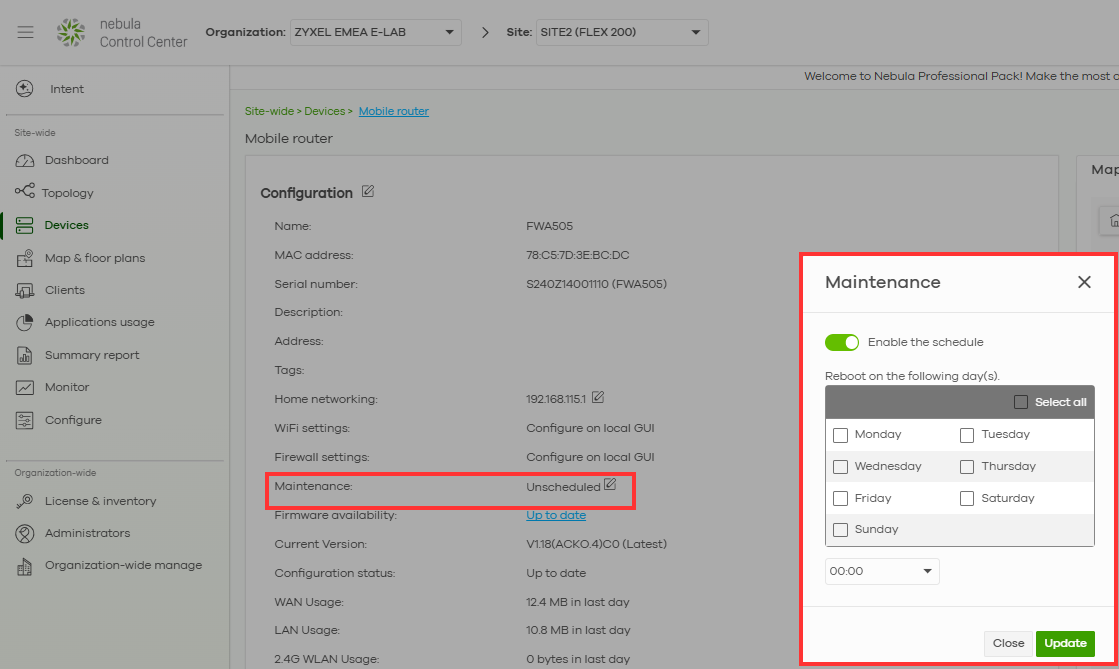Click the Nebula Control Center logo
This screenshot has width=1119, height=669.
[x=71, y=33]
